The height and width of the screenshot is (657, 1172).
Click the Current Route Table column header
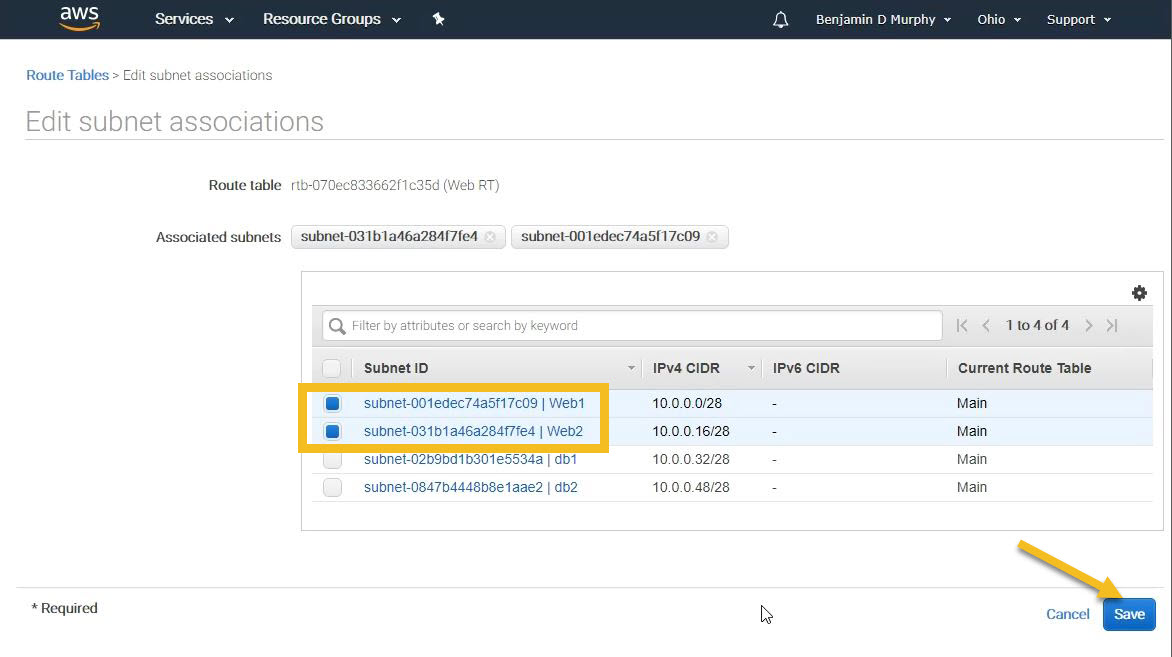pyautogui.click(x=1024, y=368)
